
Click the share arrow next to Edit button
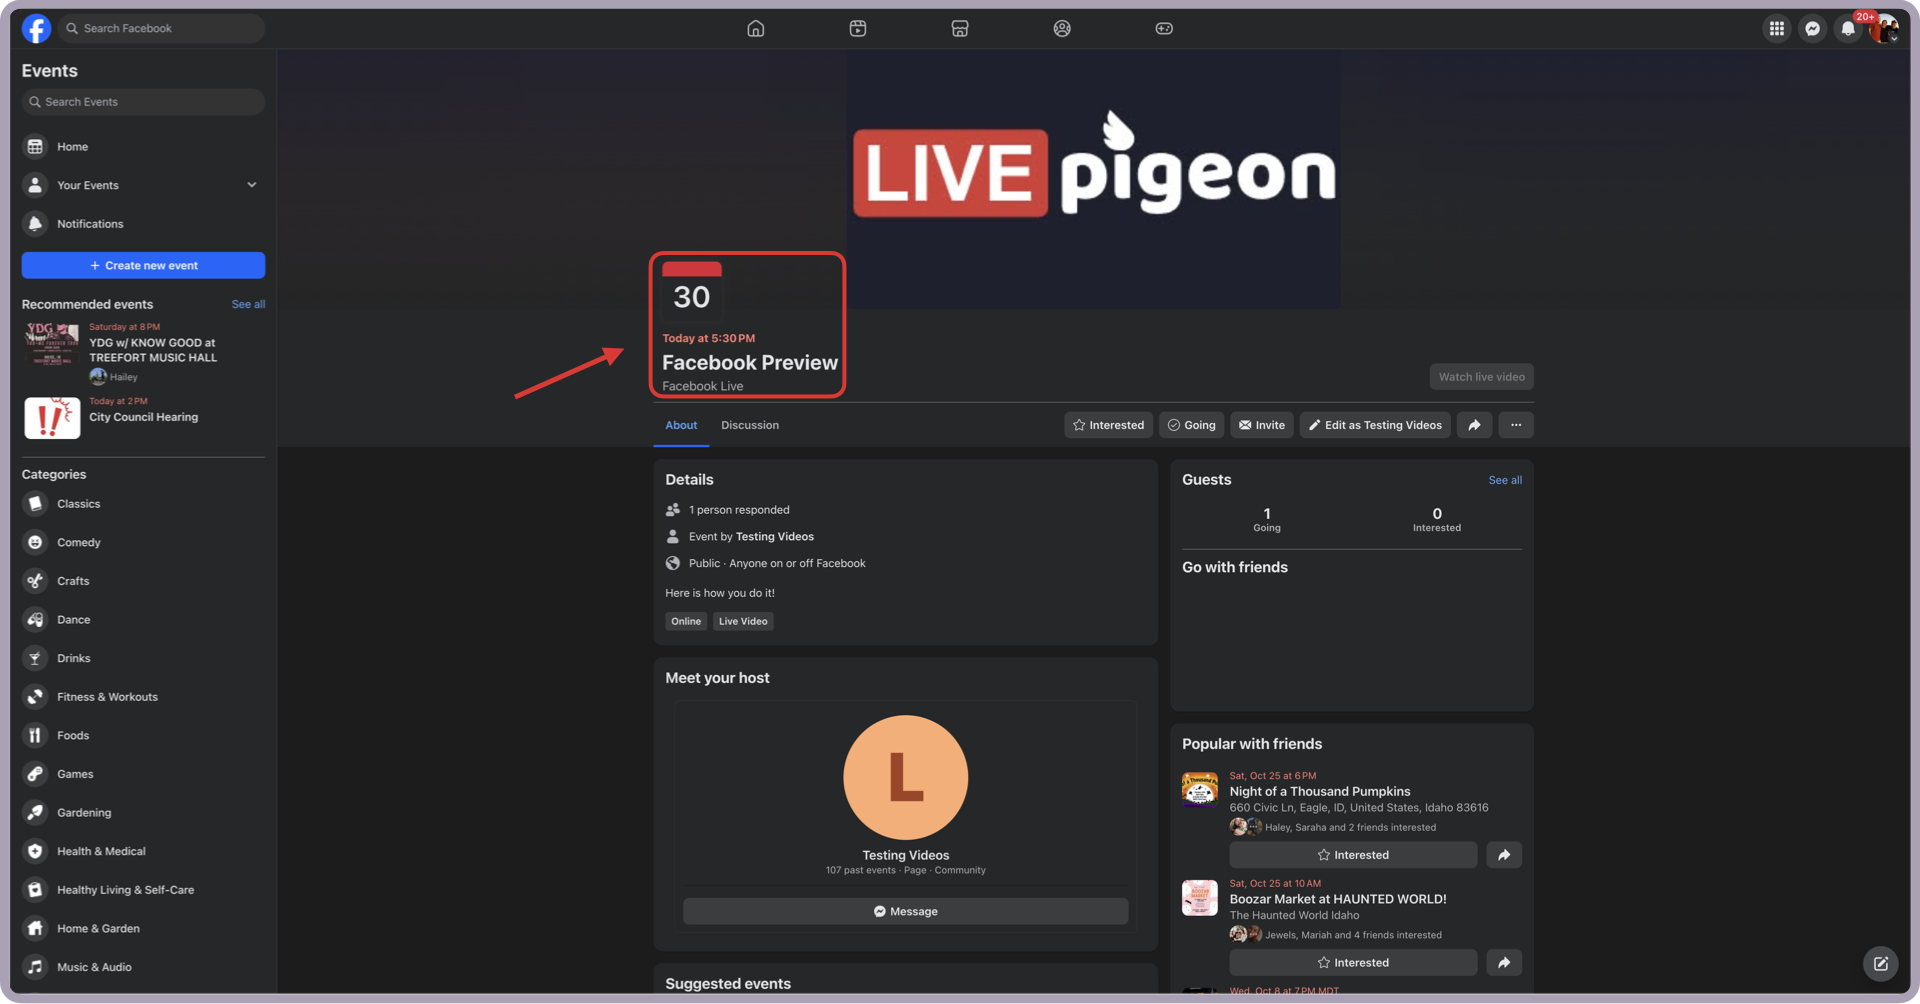(x=1474, y=425)
